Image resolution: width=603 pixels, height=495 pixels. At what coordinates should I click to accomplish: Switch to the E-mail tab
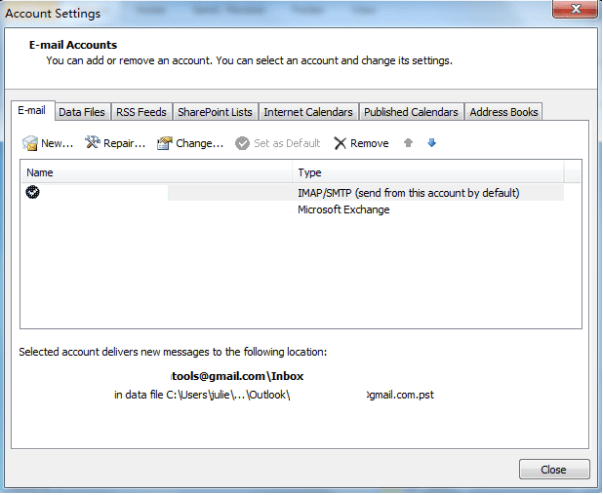click(32, 111)
